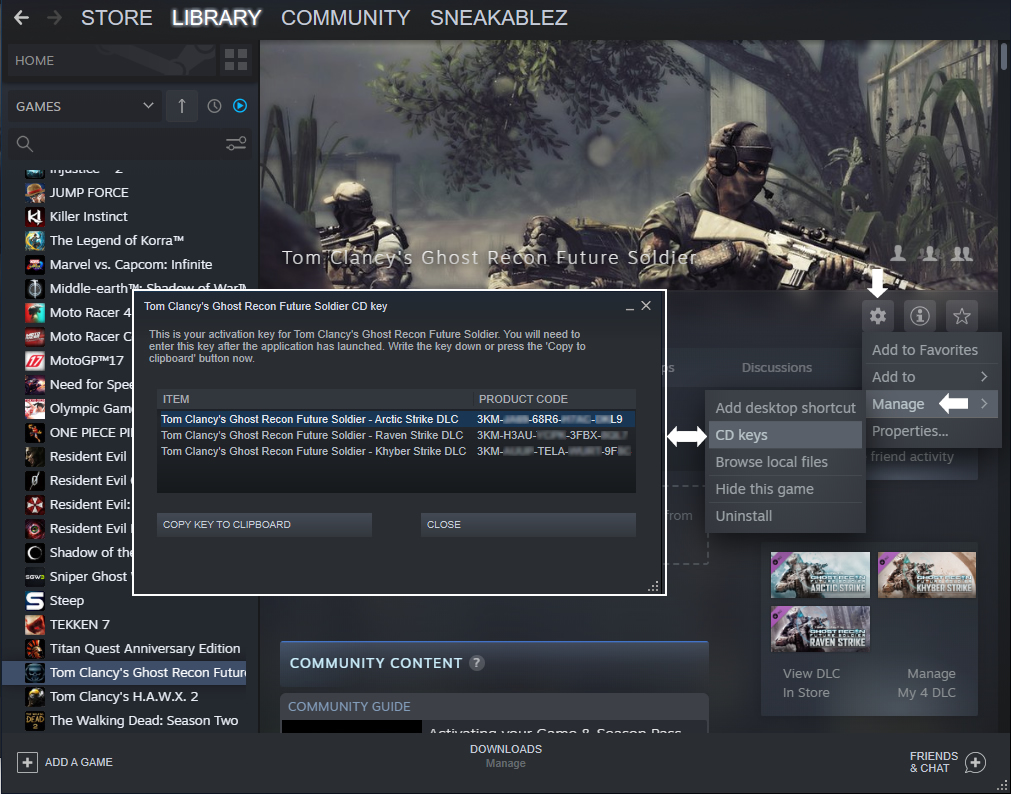Click The Legend of Korra icon
The width and height of the screenshot is (1011, 794).
(35, 240)
